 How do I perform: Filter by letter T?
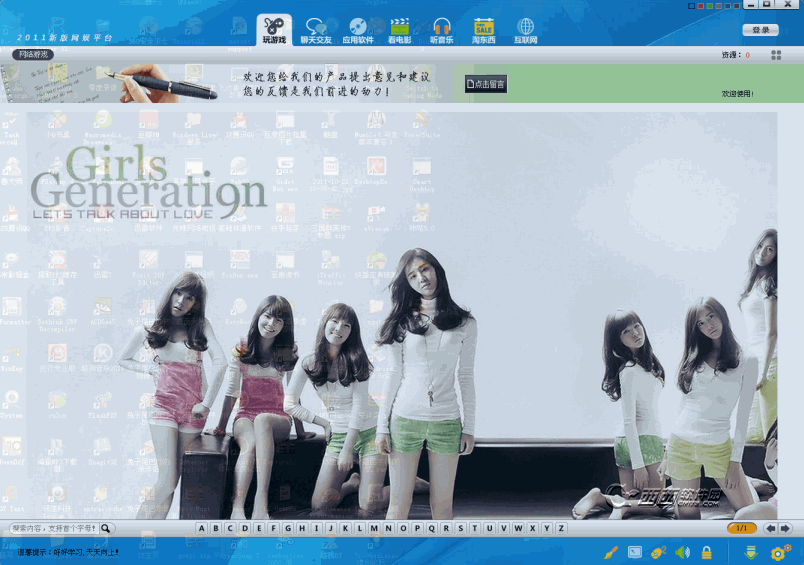coord(475,528)
